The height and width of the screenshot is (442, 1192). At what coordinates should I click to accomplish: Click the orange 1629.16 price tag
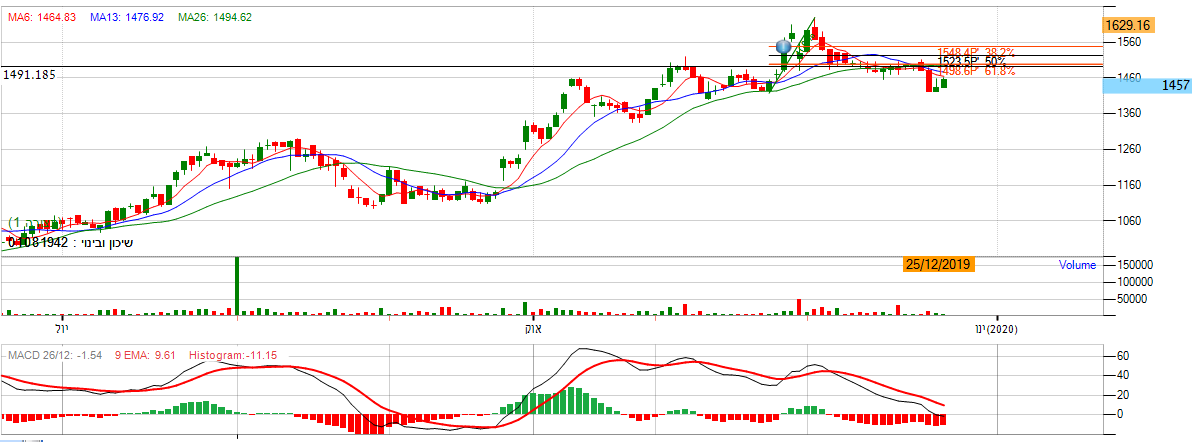(1128, 25)
